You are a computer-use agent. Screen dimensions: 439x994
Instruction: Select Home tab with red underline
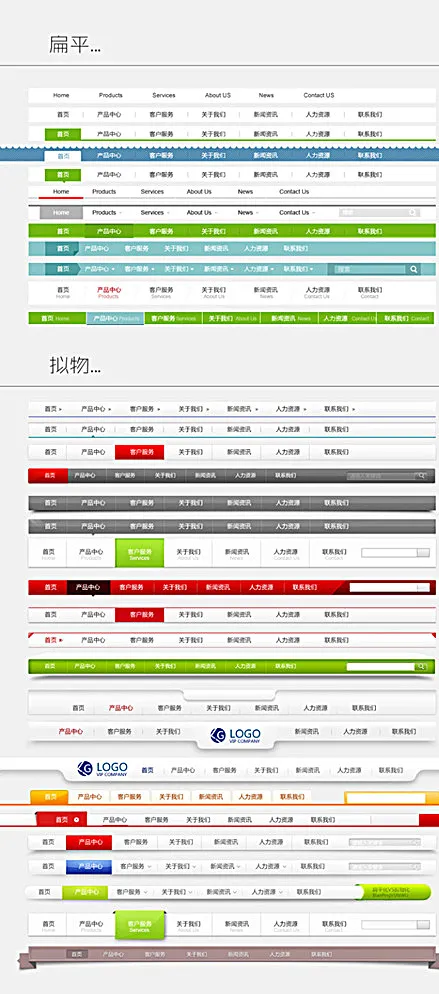coord(61,192)
